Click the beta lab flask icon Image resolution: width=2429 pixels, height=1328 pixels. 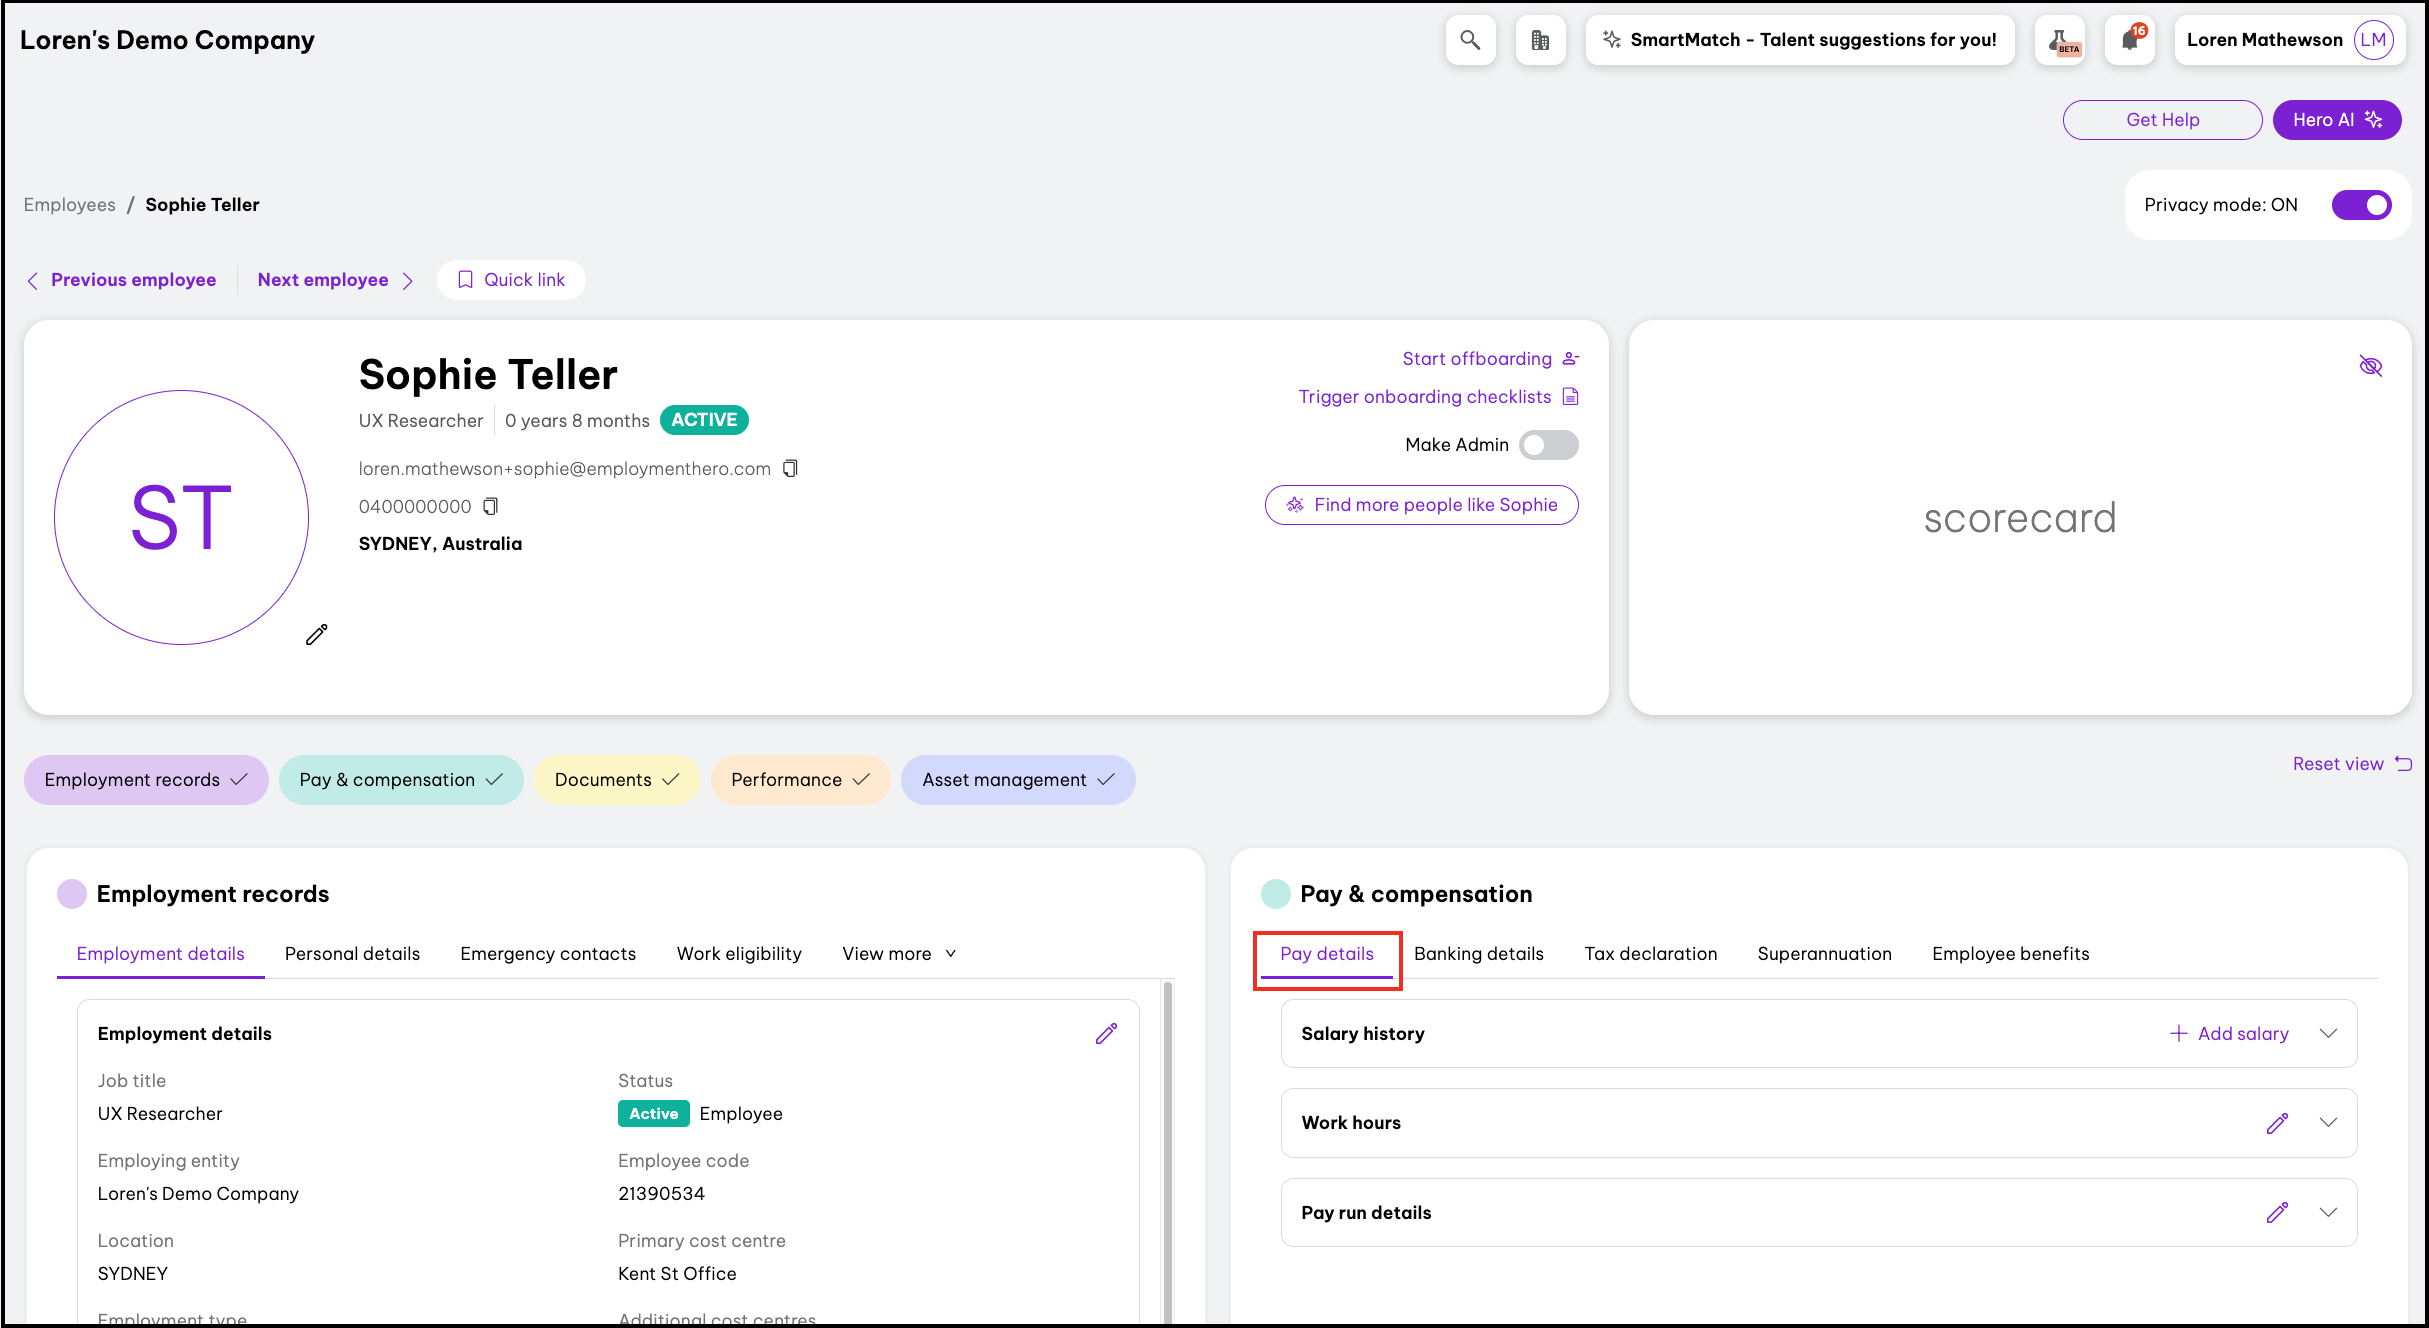click(2060, 40)
